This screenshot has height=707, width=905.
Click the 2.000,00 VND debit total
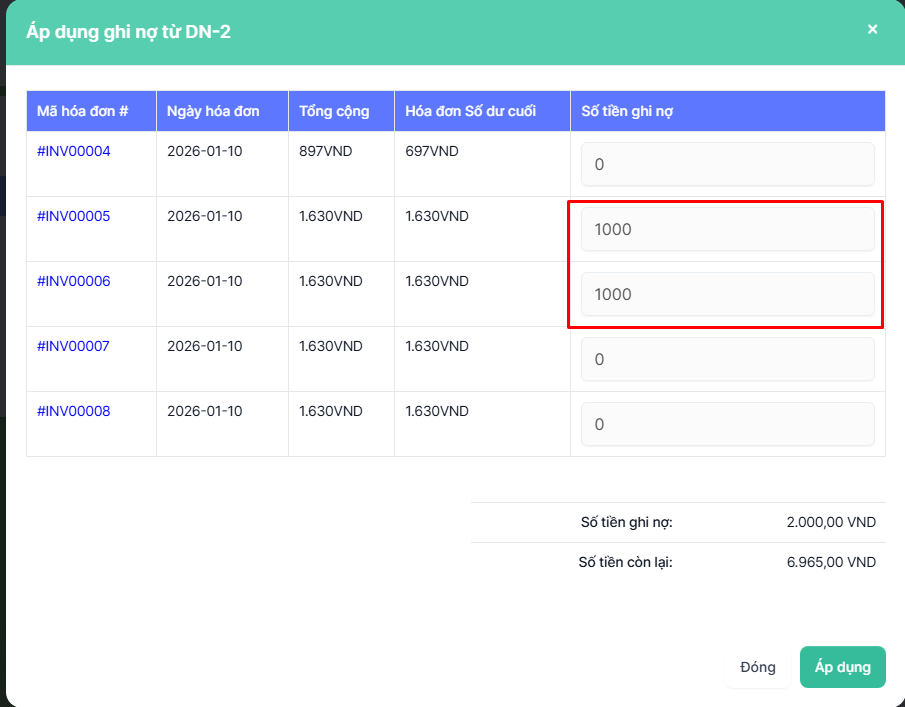click(x=831, y=522)
